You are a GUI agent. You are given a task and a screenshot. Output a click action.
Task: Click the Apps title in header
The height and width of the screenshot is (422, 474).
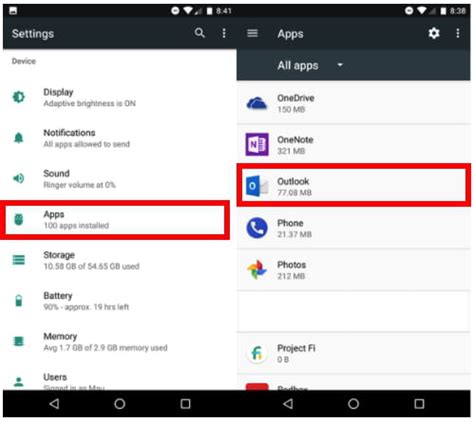point(290,34)
